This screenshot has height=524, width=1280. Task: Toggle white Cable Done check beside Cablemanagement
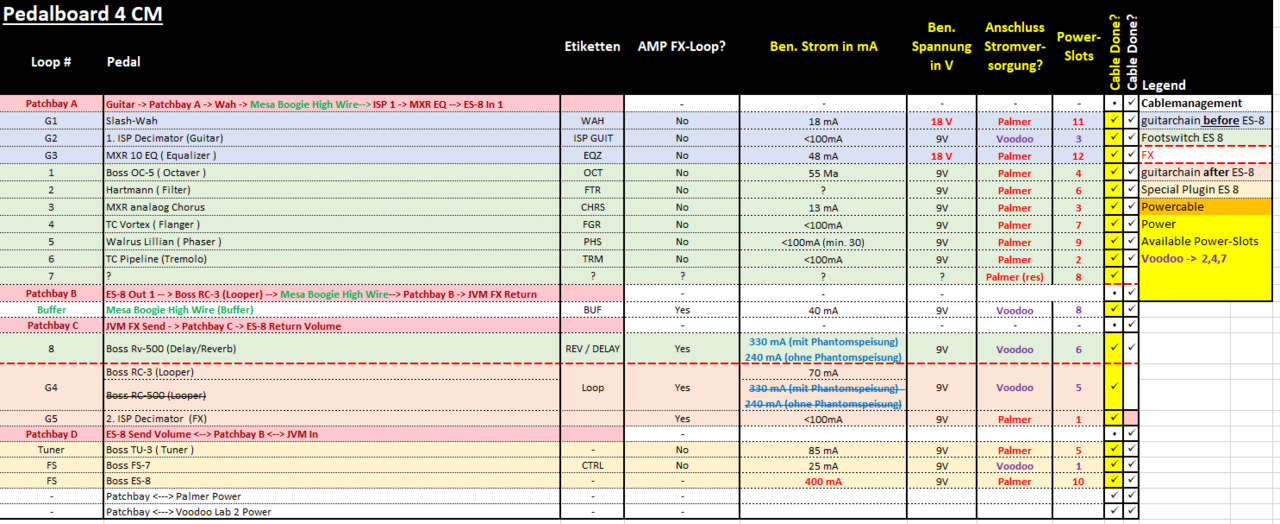coord(1130,103)
